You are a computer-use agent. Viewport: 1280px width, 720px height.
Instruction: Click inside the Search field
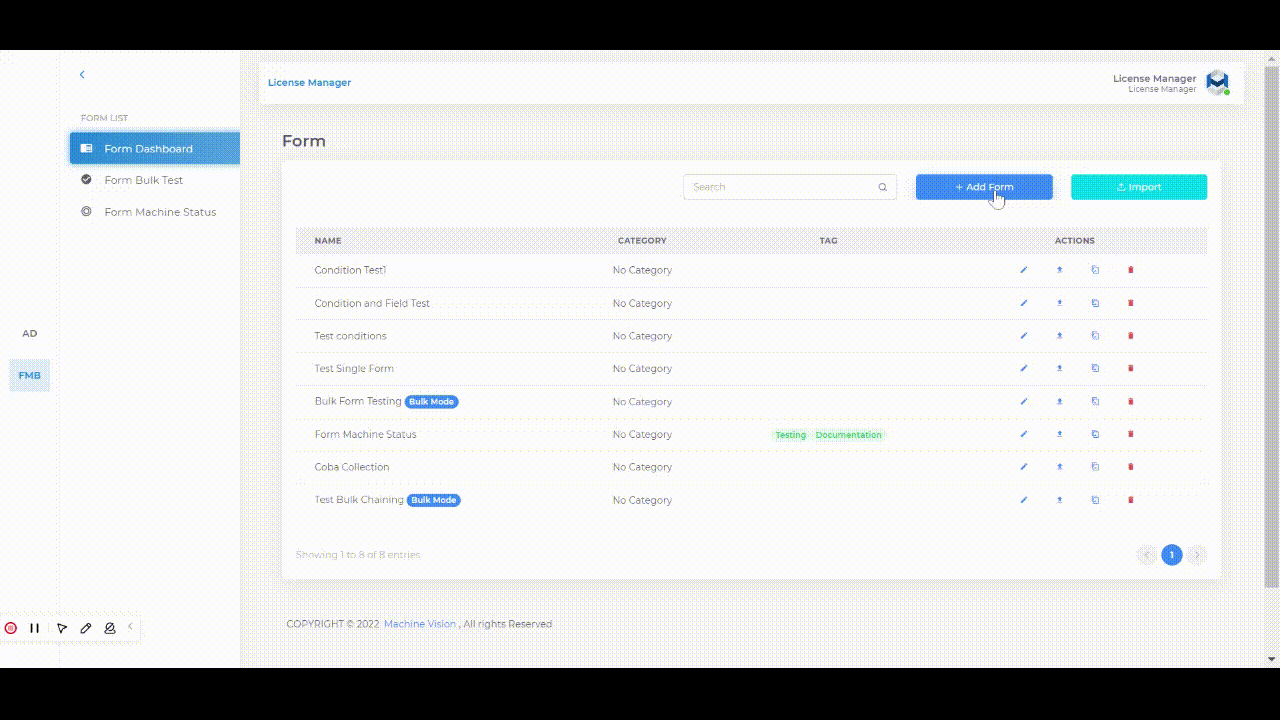pos(780,187)
